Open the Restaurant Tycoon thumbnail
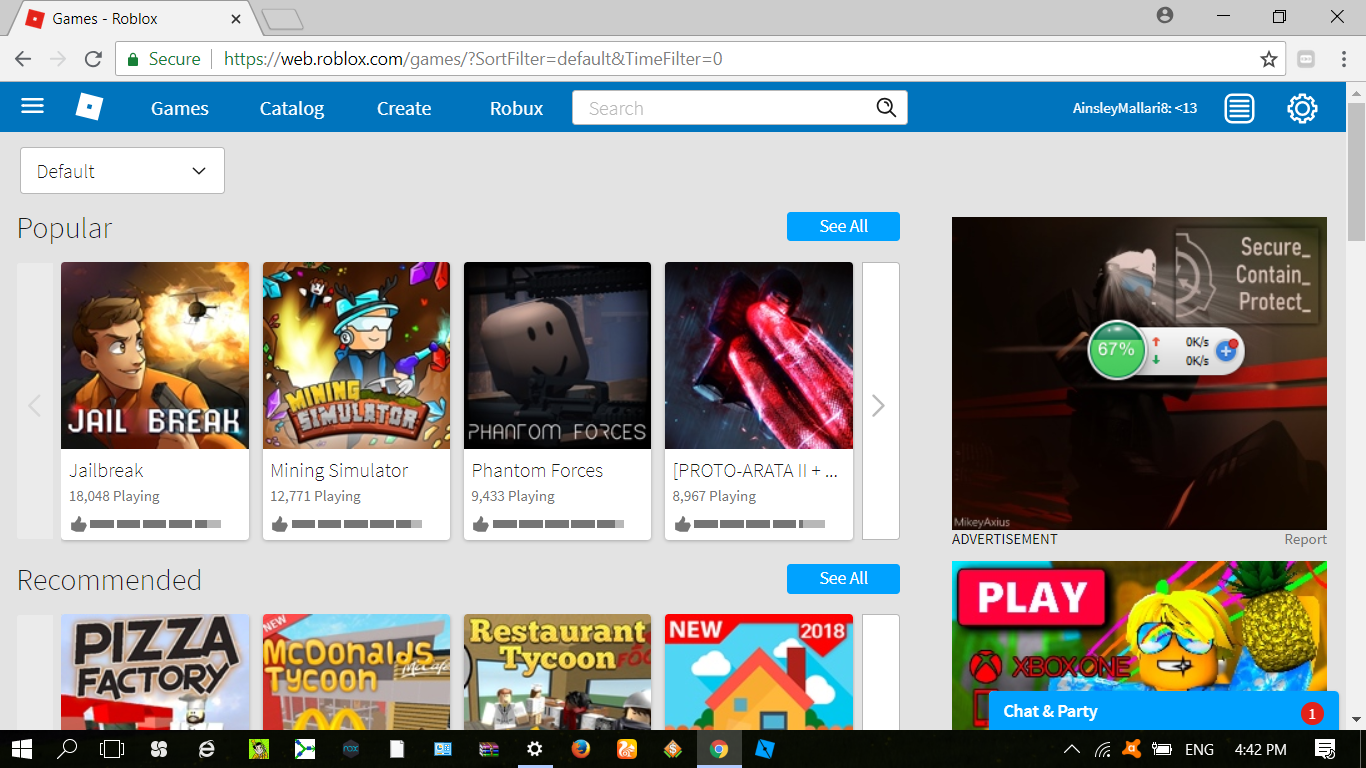This screenshot has width=1366, height=768. [557, 672]
